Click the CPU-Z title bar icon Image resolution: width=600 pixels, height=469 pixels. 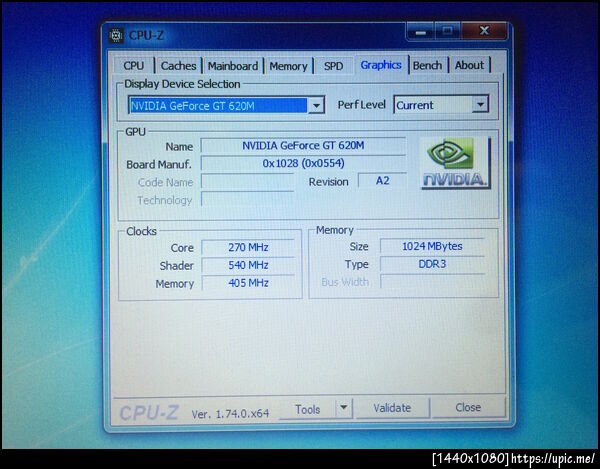click(x=116, y=36)
